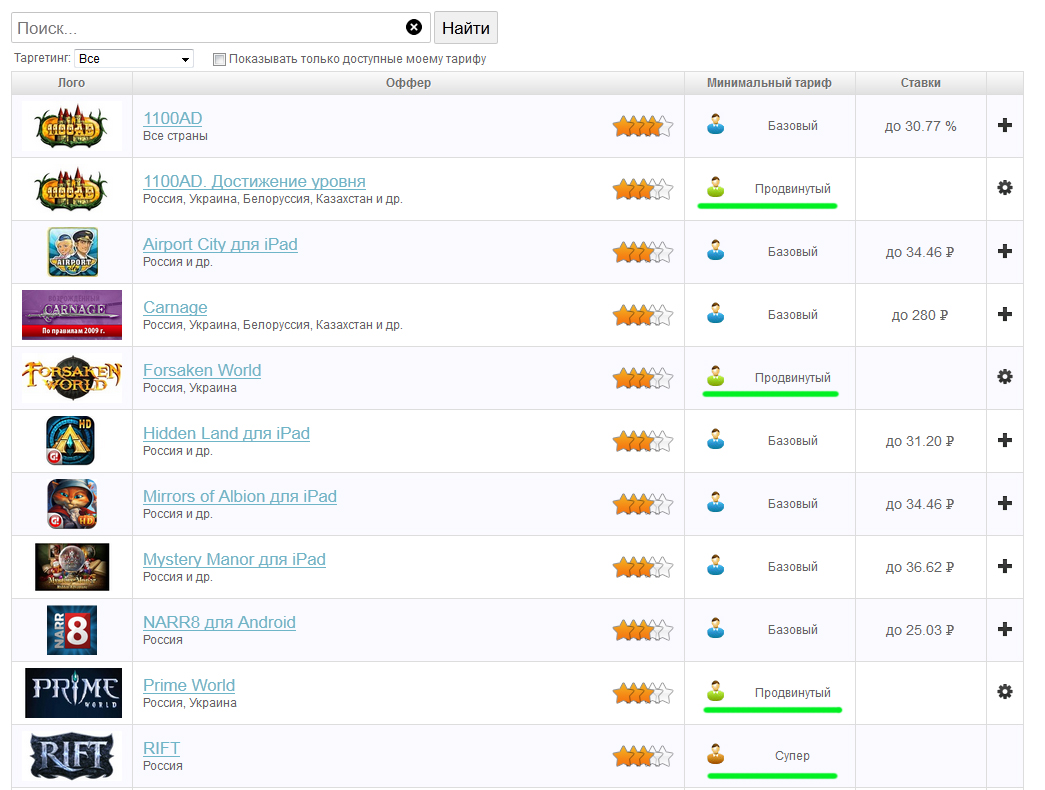1045x790 pixels.
Task: Click the Carnage banner logo
Action: pos(72,315)
